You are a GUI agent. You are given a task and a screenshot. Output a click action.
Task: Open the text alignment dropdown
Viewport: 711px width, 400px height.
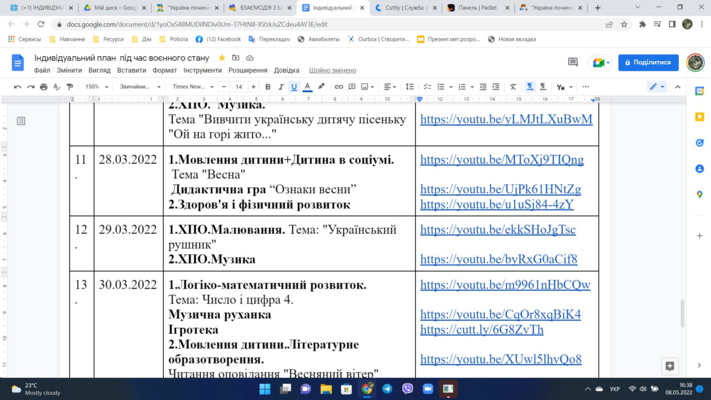[390, 87]
